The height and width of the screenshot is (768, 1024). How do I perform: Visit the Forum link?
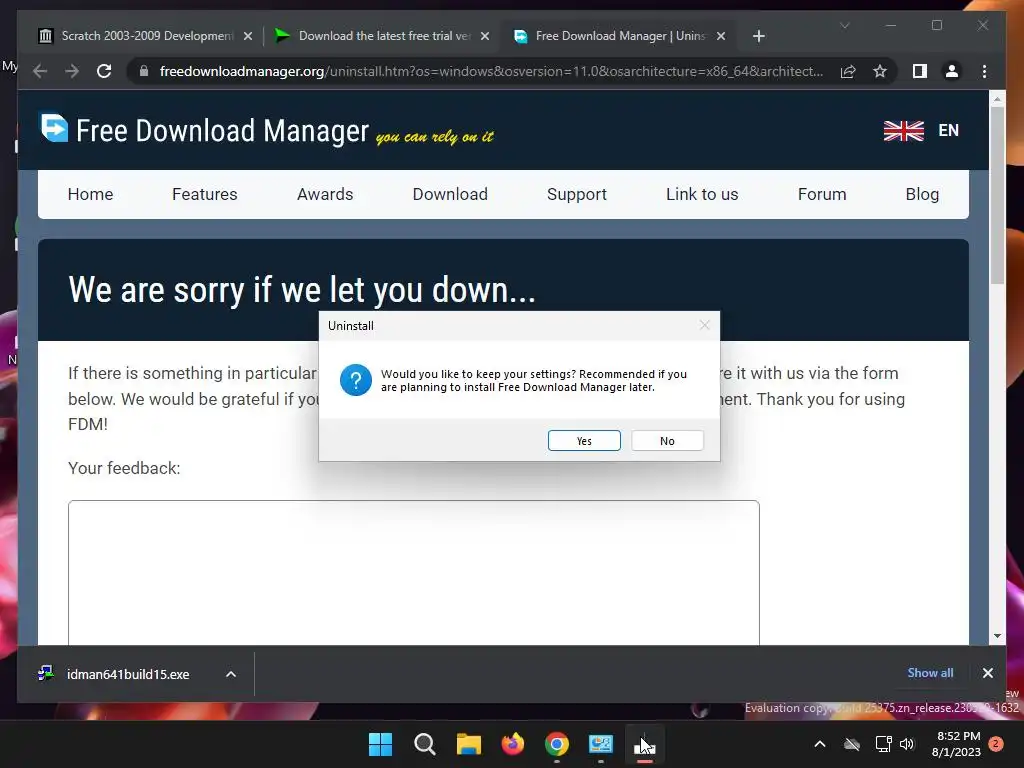pyautogui.click(x=822, y=194)
